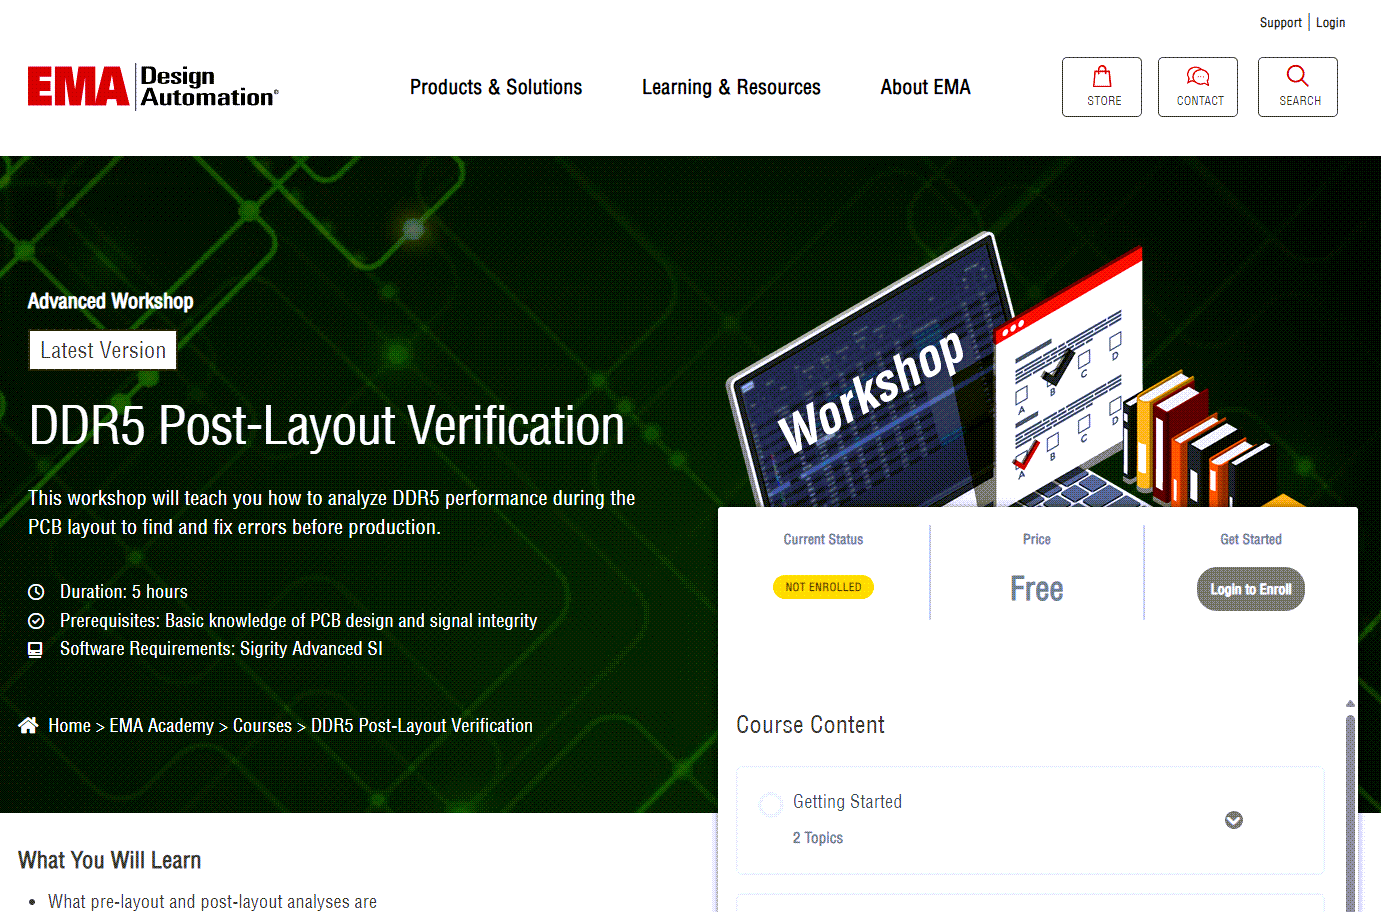Go to EMA Academy breadcrumb link
Viewport: 1381px width, 912px height.
162,725
